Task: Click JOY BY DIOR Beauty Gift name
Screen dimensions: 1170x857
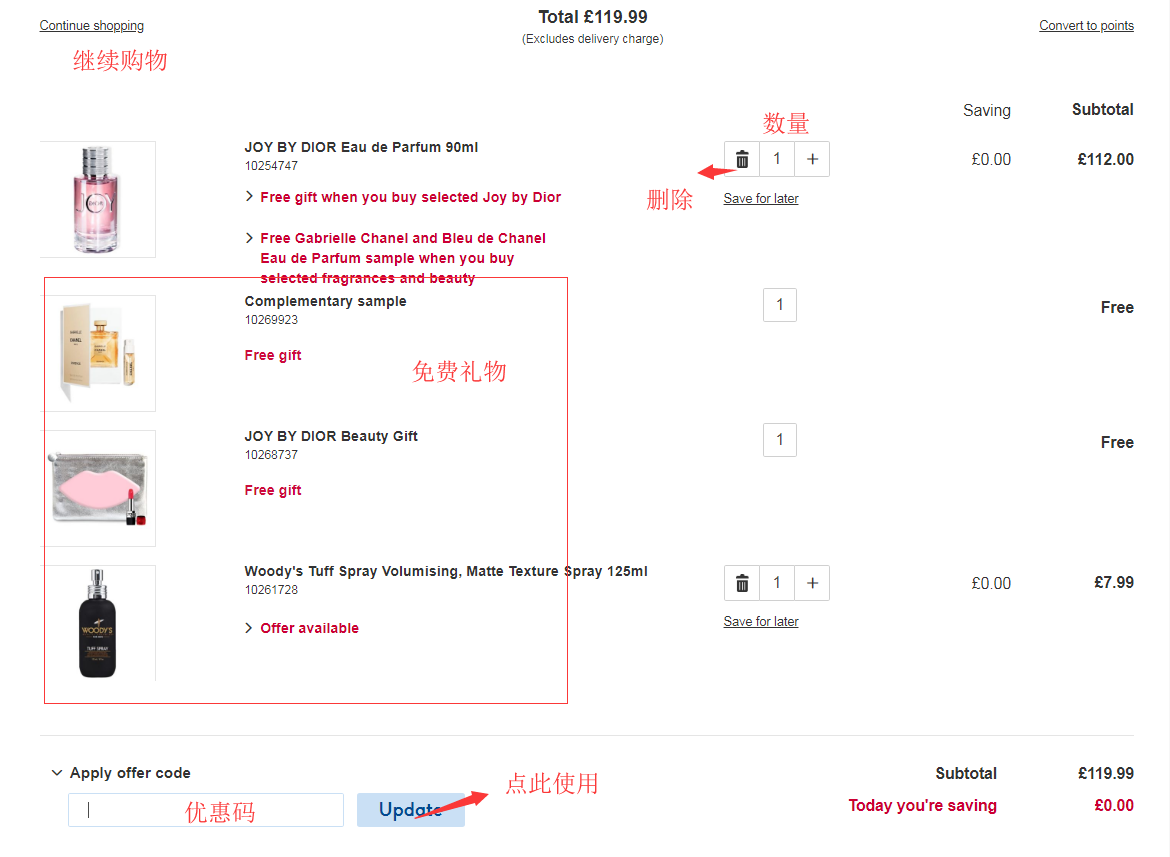Action: pyautogui.click(x=331, y=436)
